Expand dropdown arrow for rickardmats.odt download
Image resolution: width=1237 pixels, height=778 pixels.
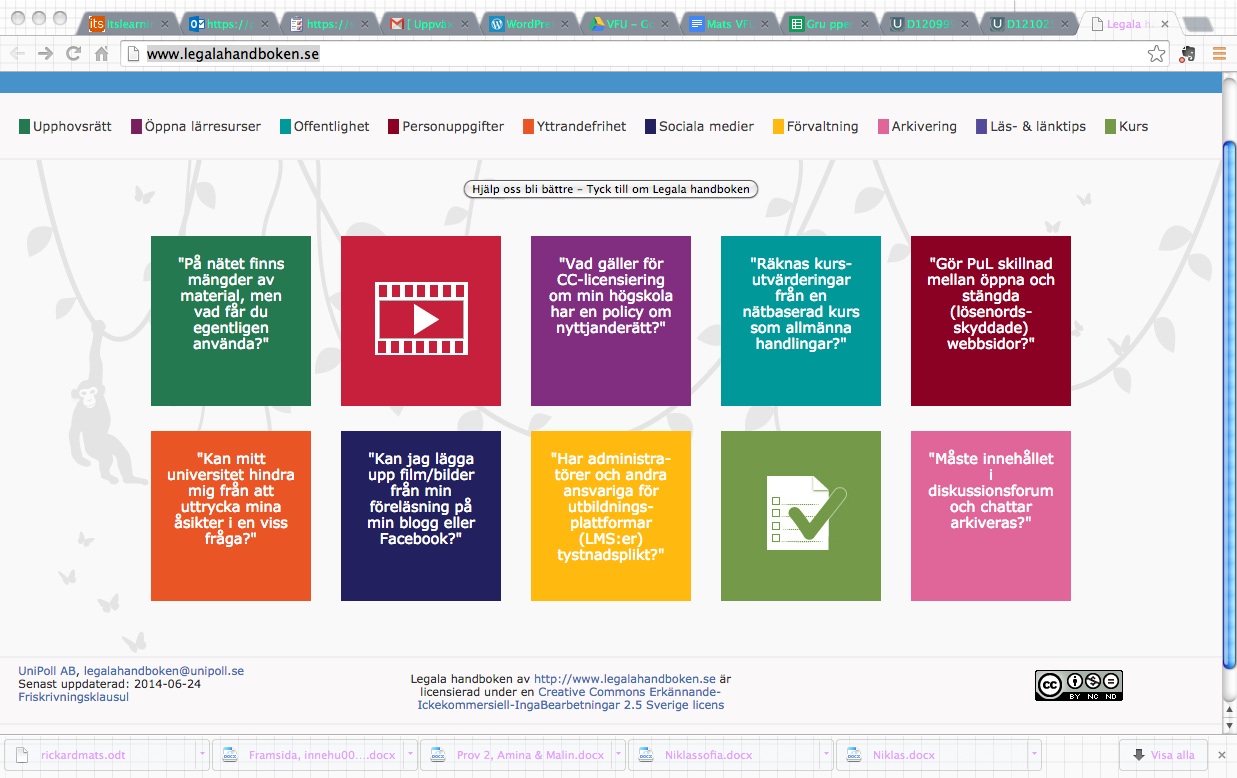click(202, 754)
